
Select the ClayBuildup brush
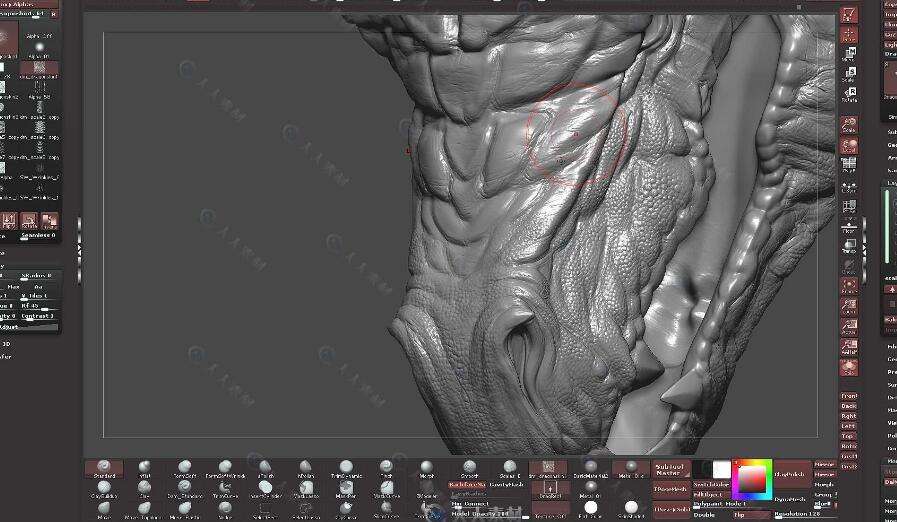pyautogui.click(x=104, y=490)
